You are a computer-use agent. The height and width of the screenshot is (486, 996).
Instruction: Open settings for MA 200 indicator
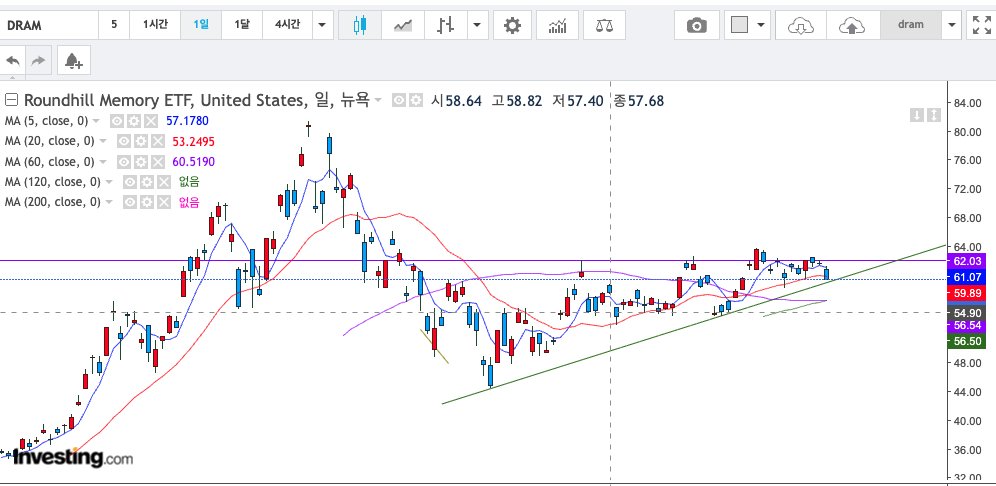[x=147, y=202]
